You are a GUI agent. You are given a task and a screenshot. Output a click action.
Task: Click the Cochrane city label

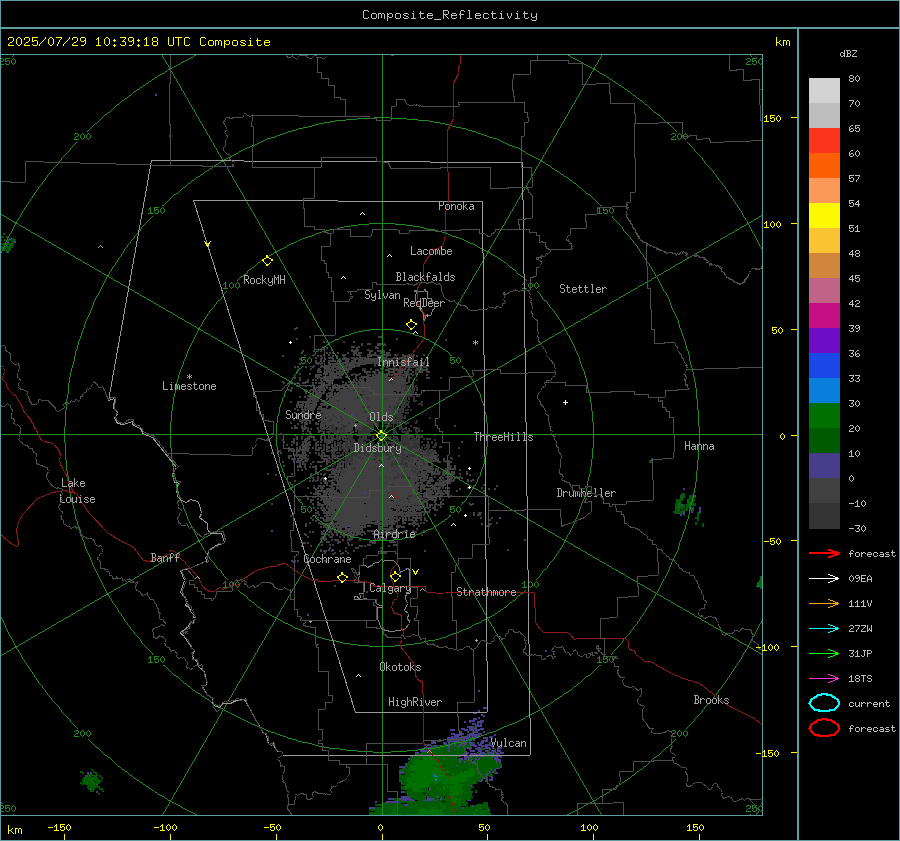[327, 559]
